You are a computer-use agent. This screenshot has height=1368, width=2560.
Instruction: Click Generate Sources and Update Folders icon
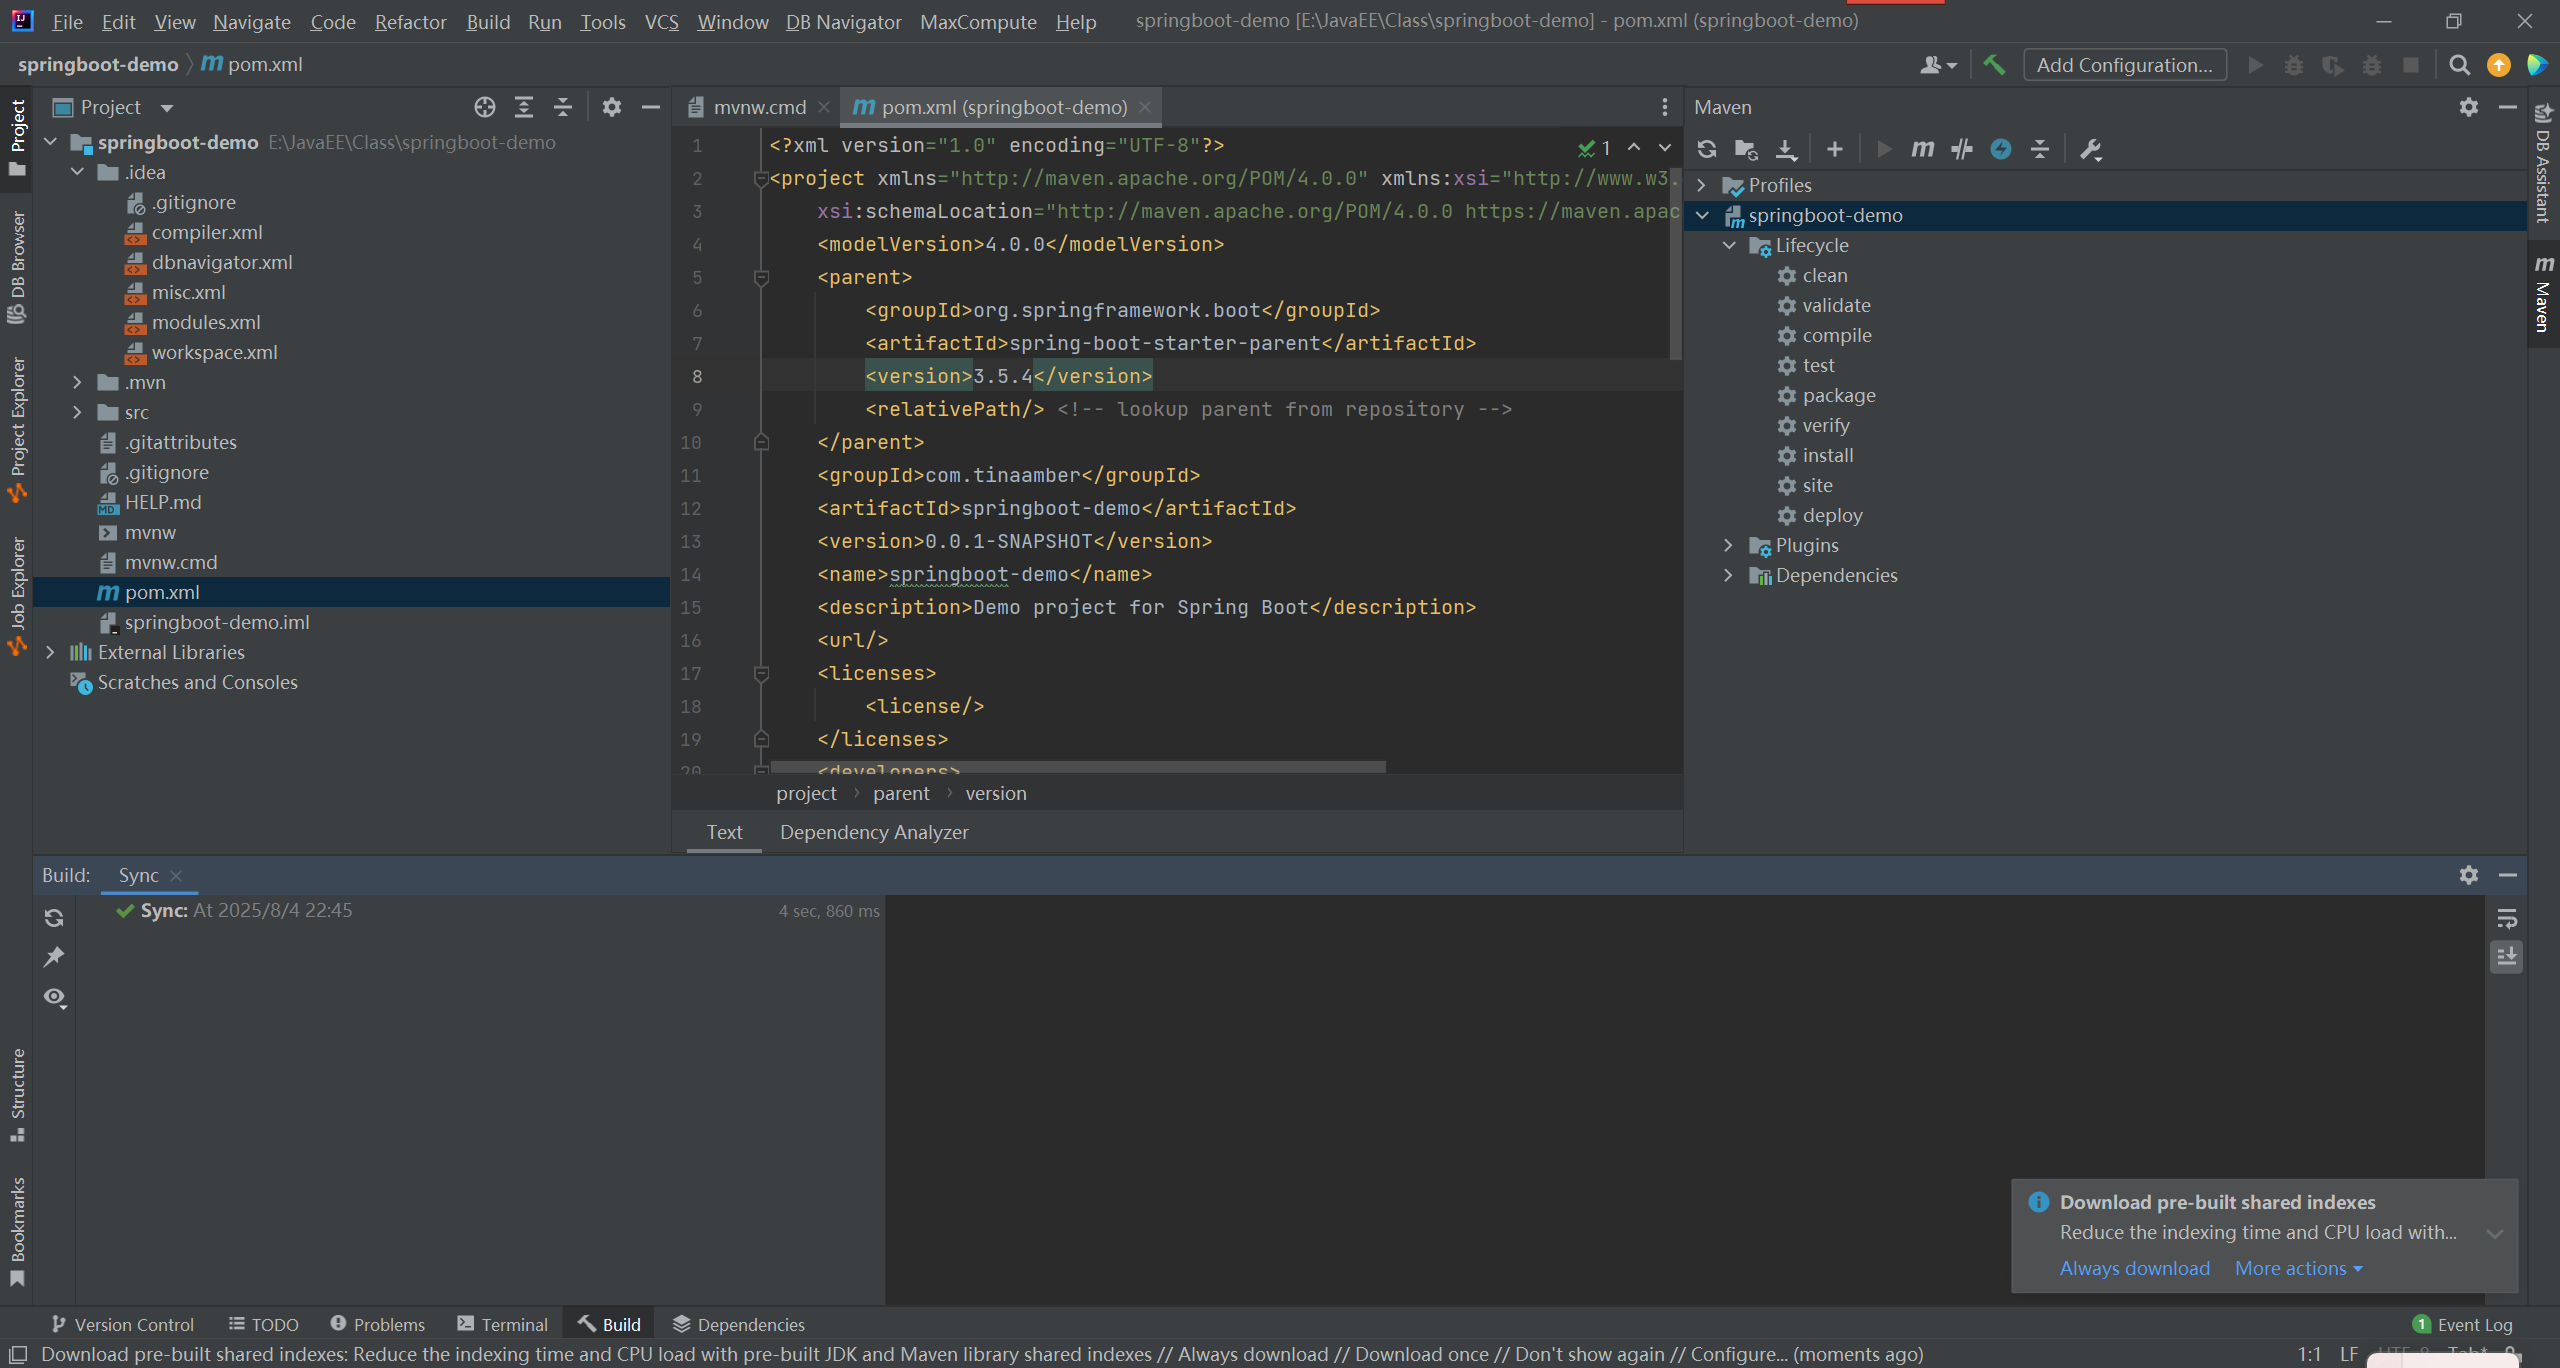[x=1746, y=149]
